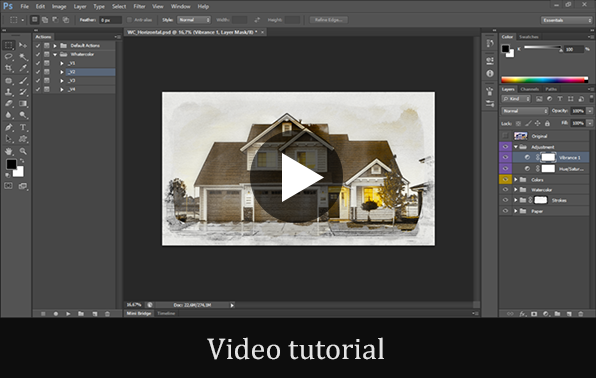596x378 pixels.
Task: Select the Clone Stamp tool
Action: tap(8, 92)
